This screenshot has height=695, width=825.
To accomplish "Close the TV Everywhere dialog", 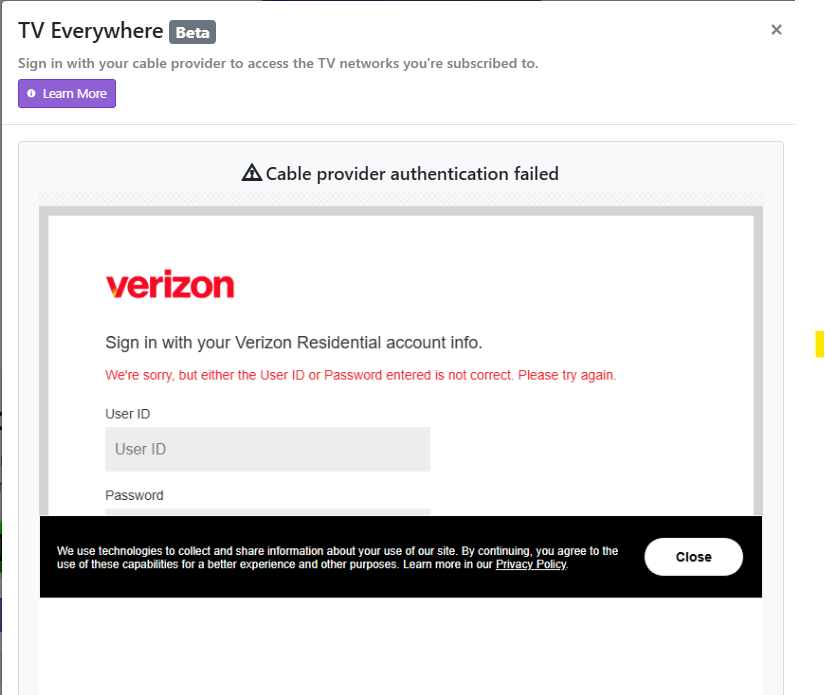I will coord(776,29).
